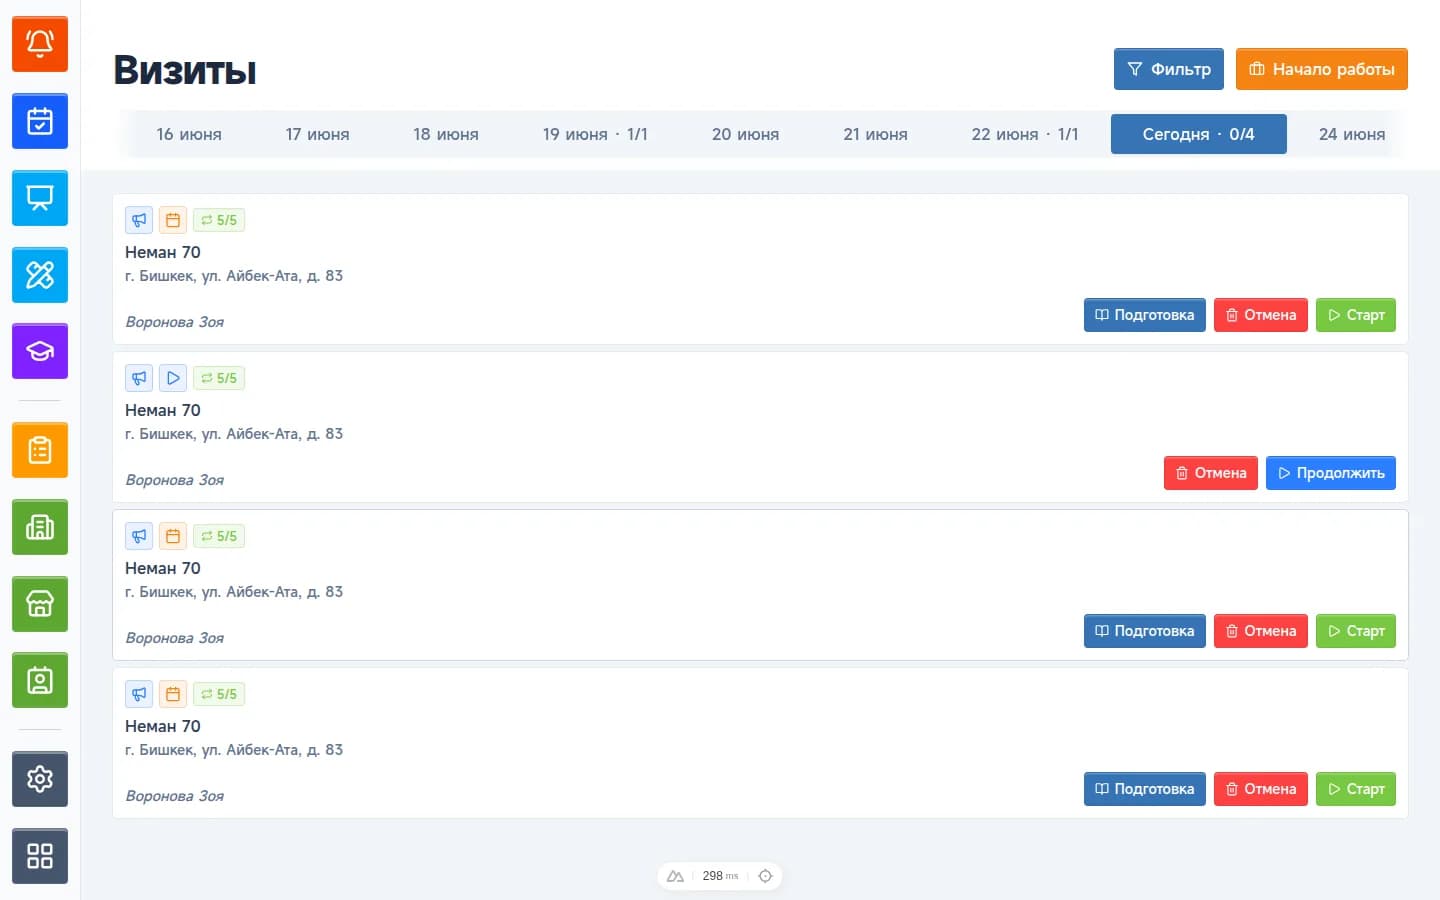Click the Визиты page heading

185,70
